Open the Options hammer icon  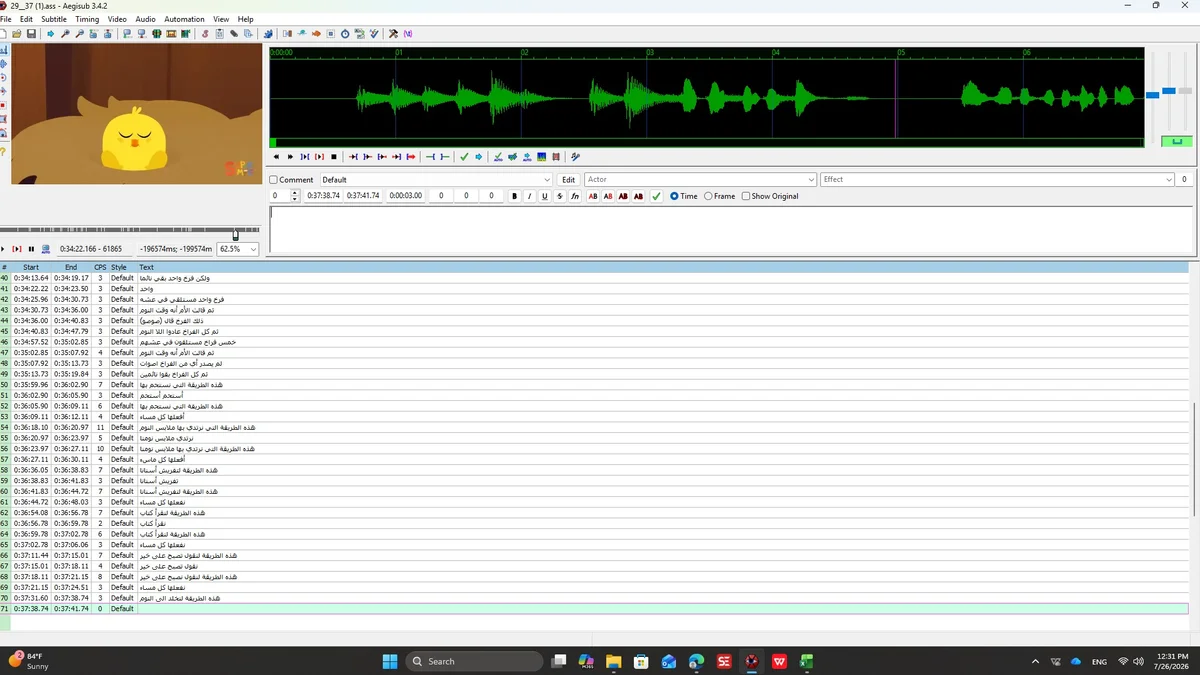pos(393,33)
